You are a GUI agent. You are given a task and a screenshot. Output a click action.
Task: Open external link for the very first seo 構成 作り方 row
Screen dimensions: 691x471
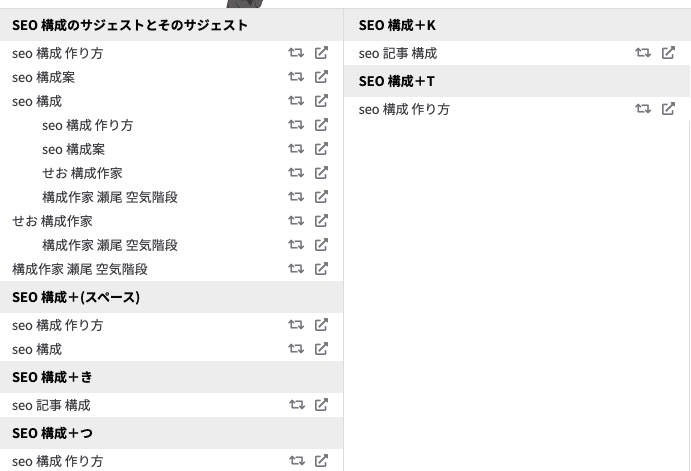click(321, 53)
